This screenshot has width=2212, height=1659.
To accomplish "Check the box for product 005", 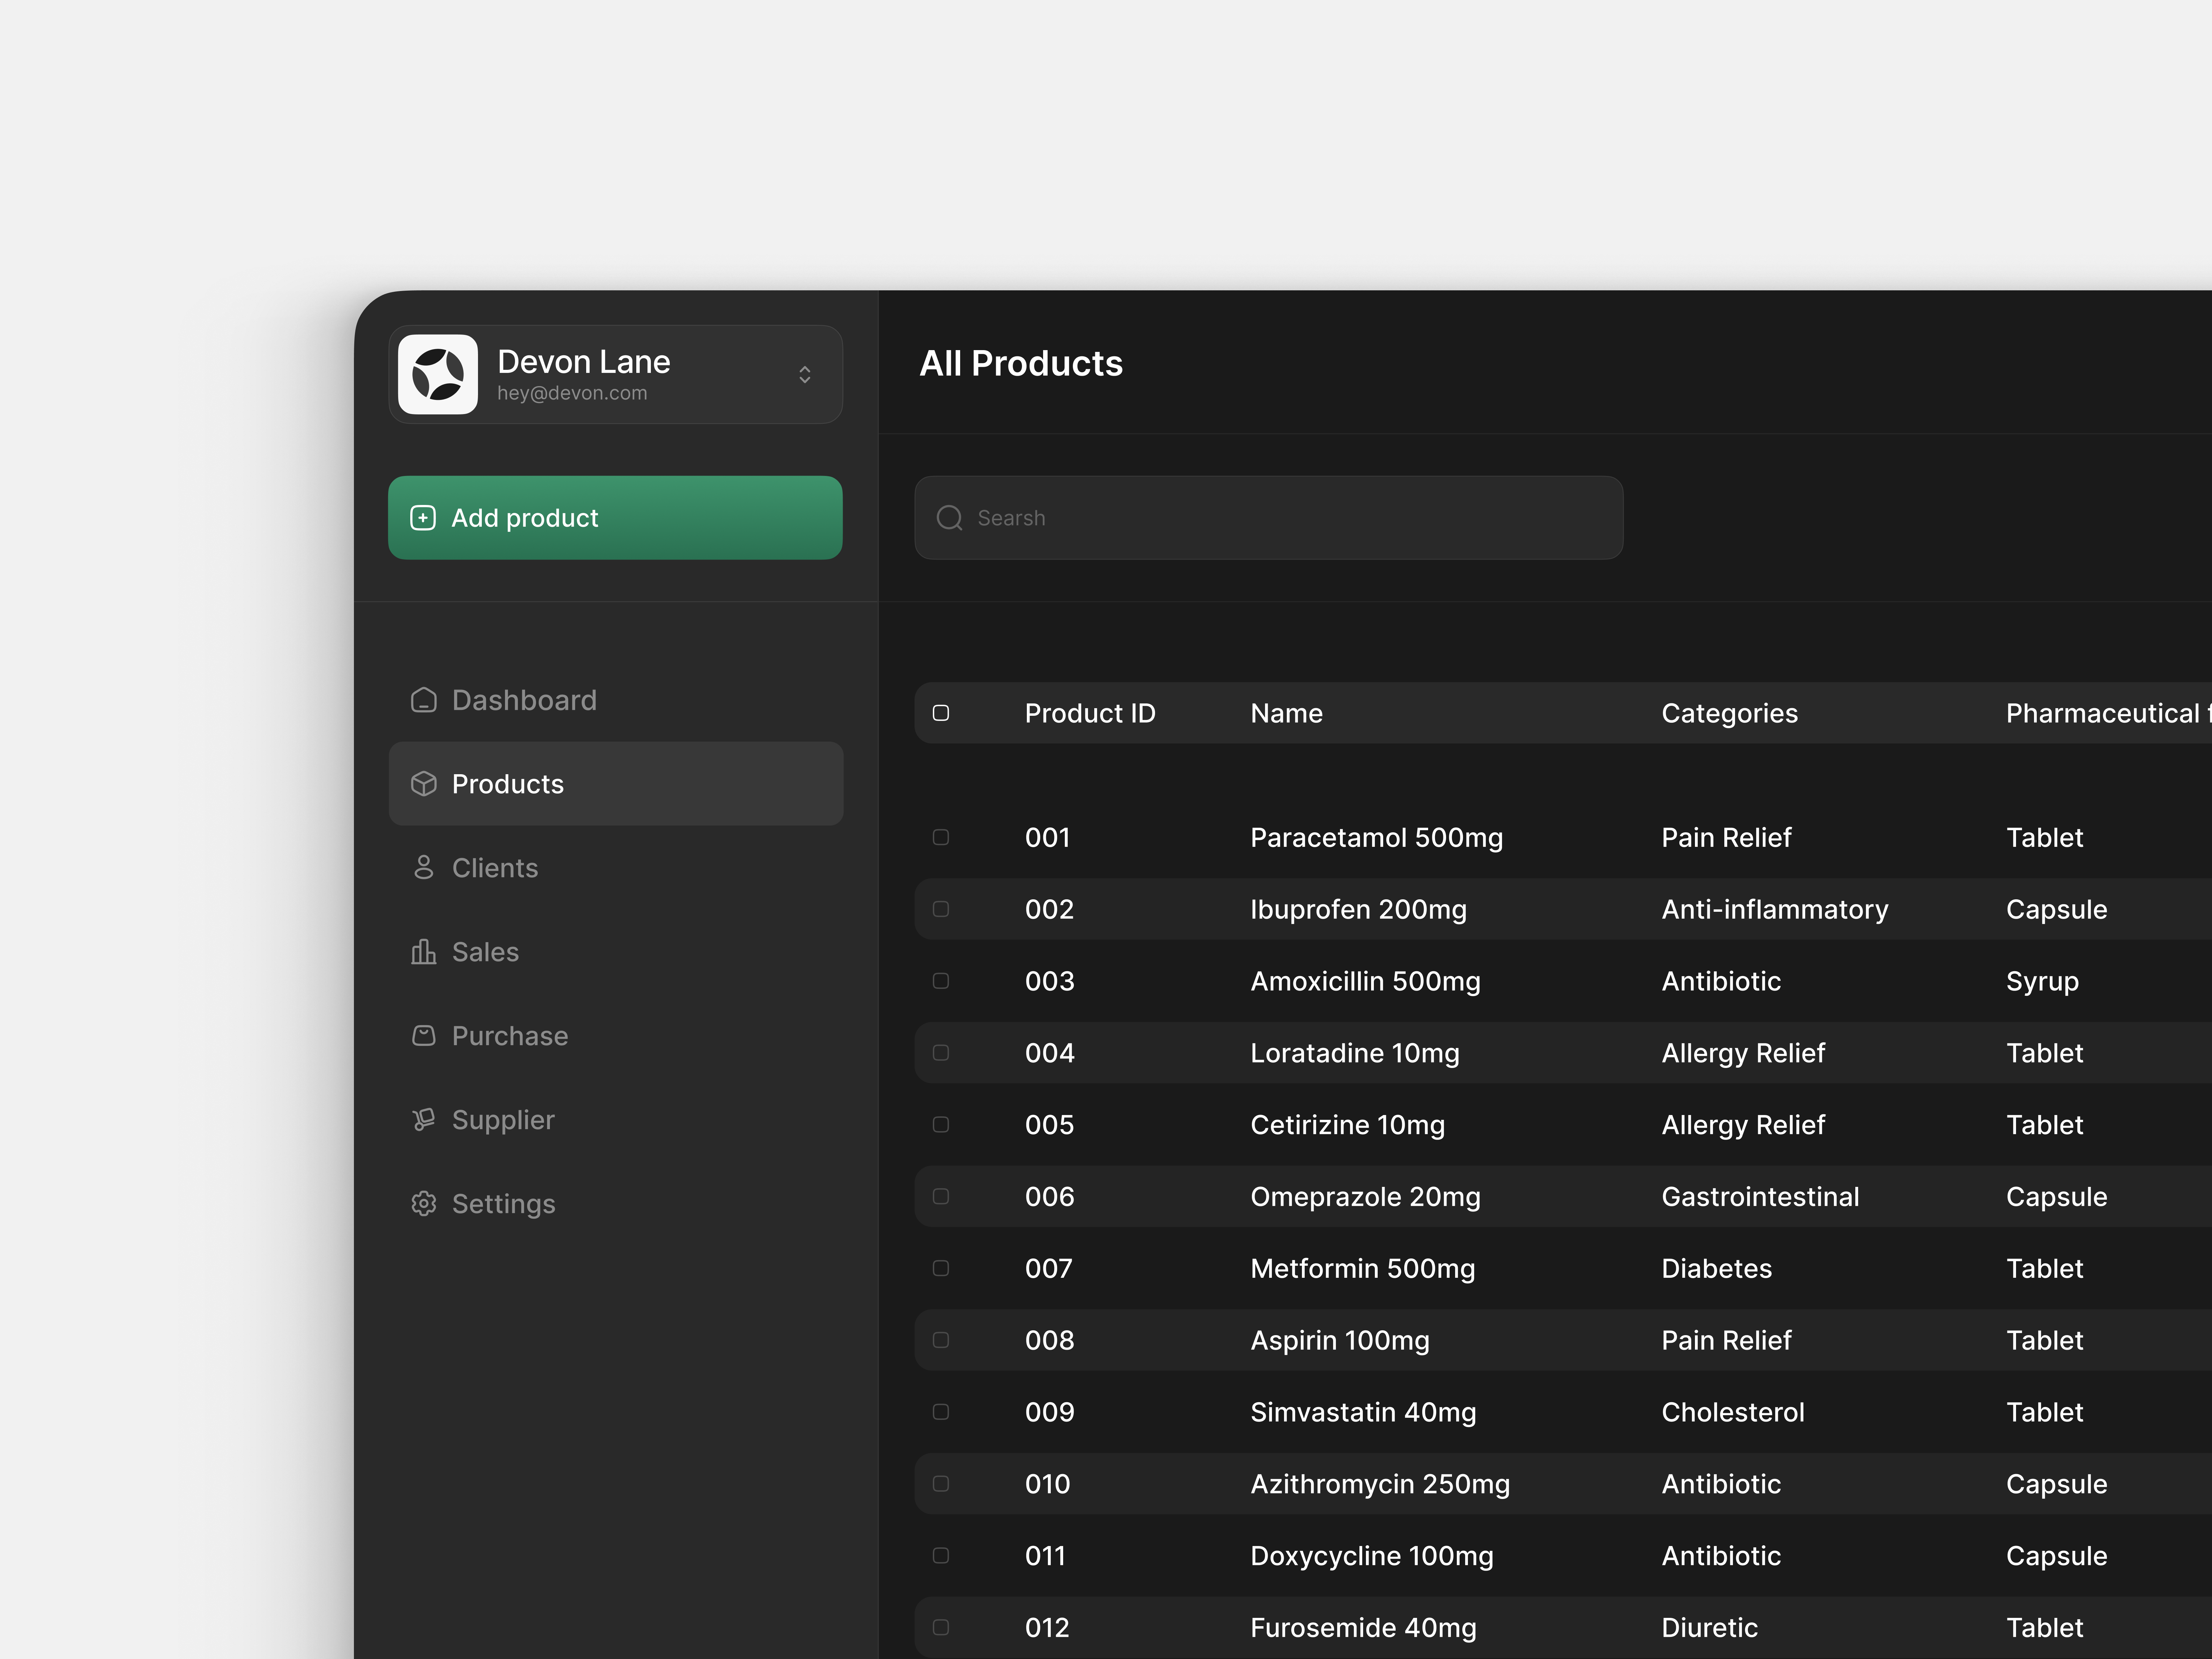I will pyautogui.click(x=941, y=1125).
